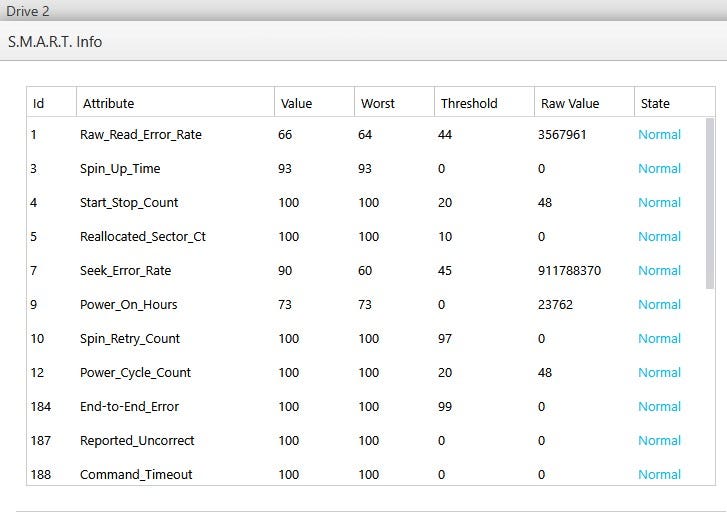Click the Command_Timeout attribute

point(136,475)
